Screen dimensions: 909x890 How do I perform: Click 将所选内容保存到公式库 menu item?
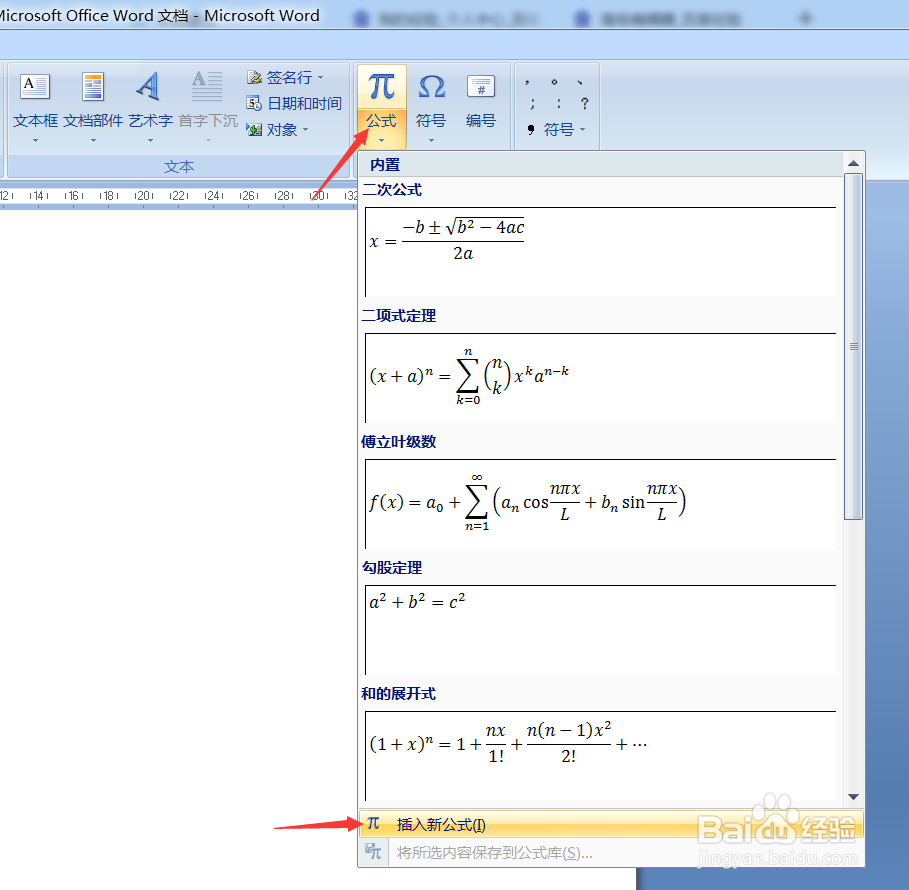(611, 852)
